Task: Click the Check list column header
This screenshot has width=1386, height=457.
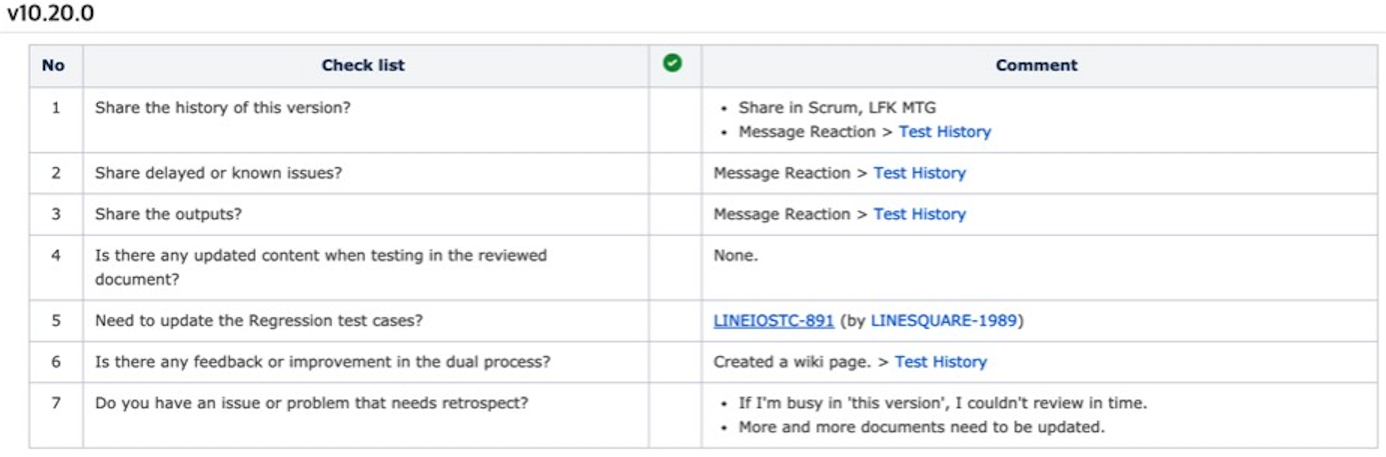Action: pyautogui.click(x=364, y=65)
